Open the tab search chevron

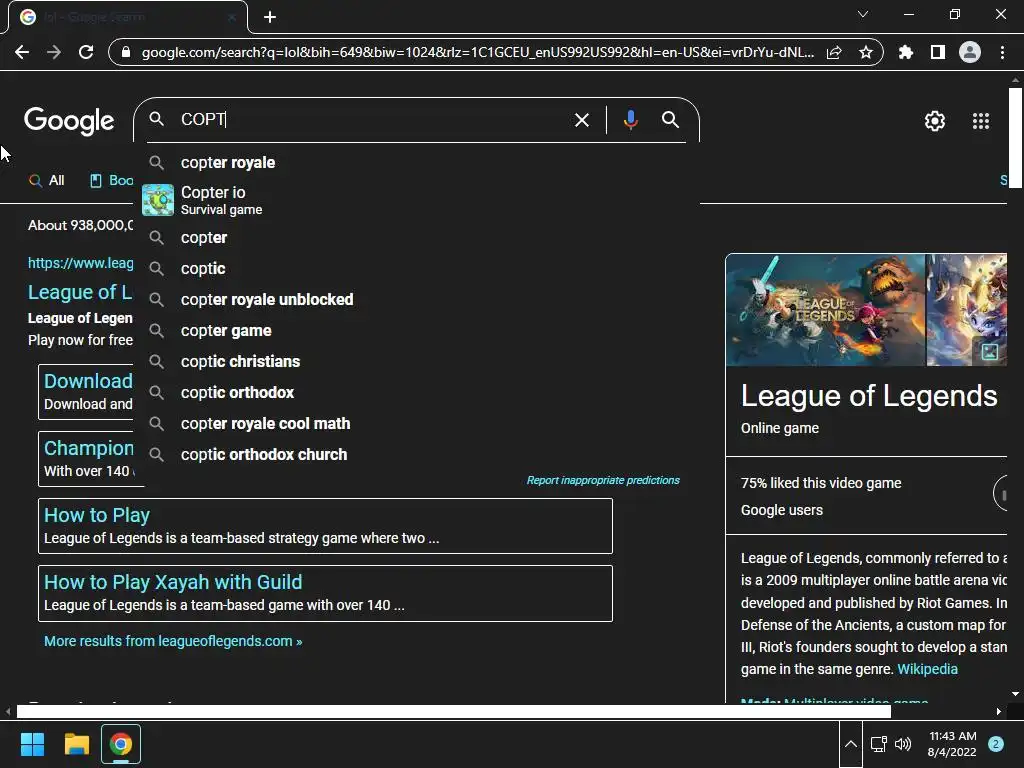862,14
